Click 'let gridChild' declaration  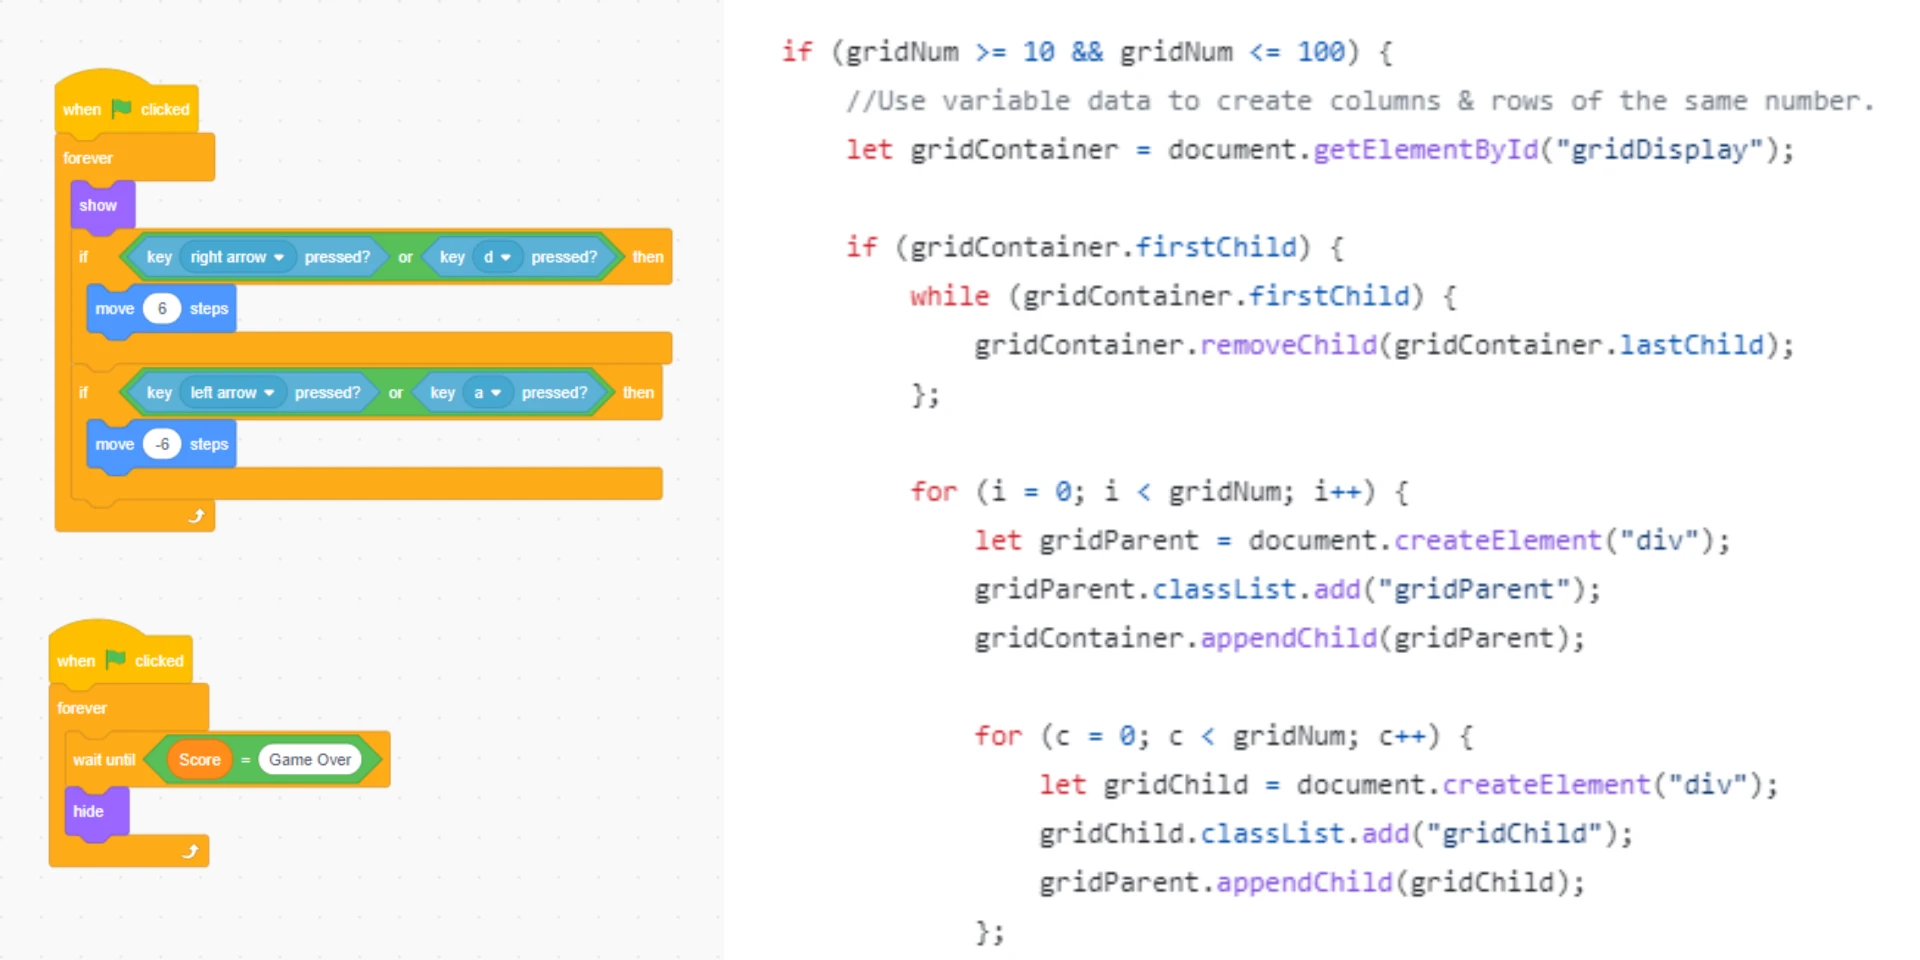click(x=1409, y=785)
